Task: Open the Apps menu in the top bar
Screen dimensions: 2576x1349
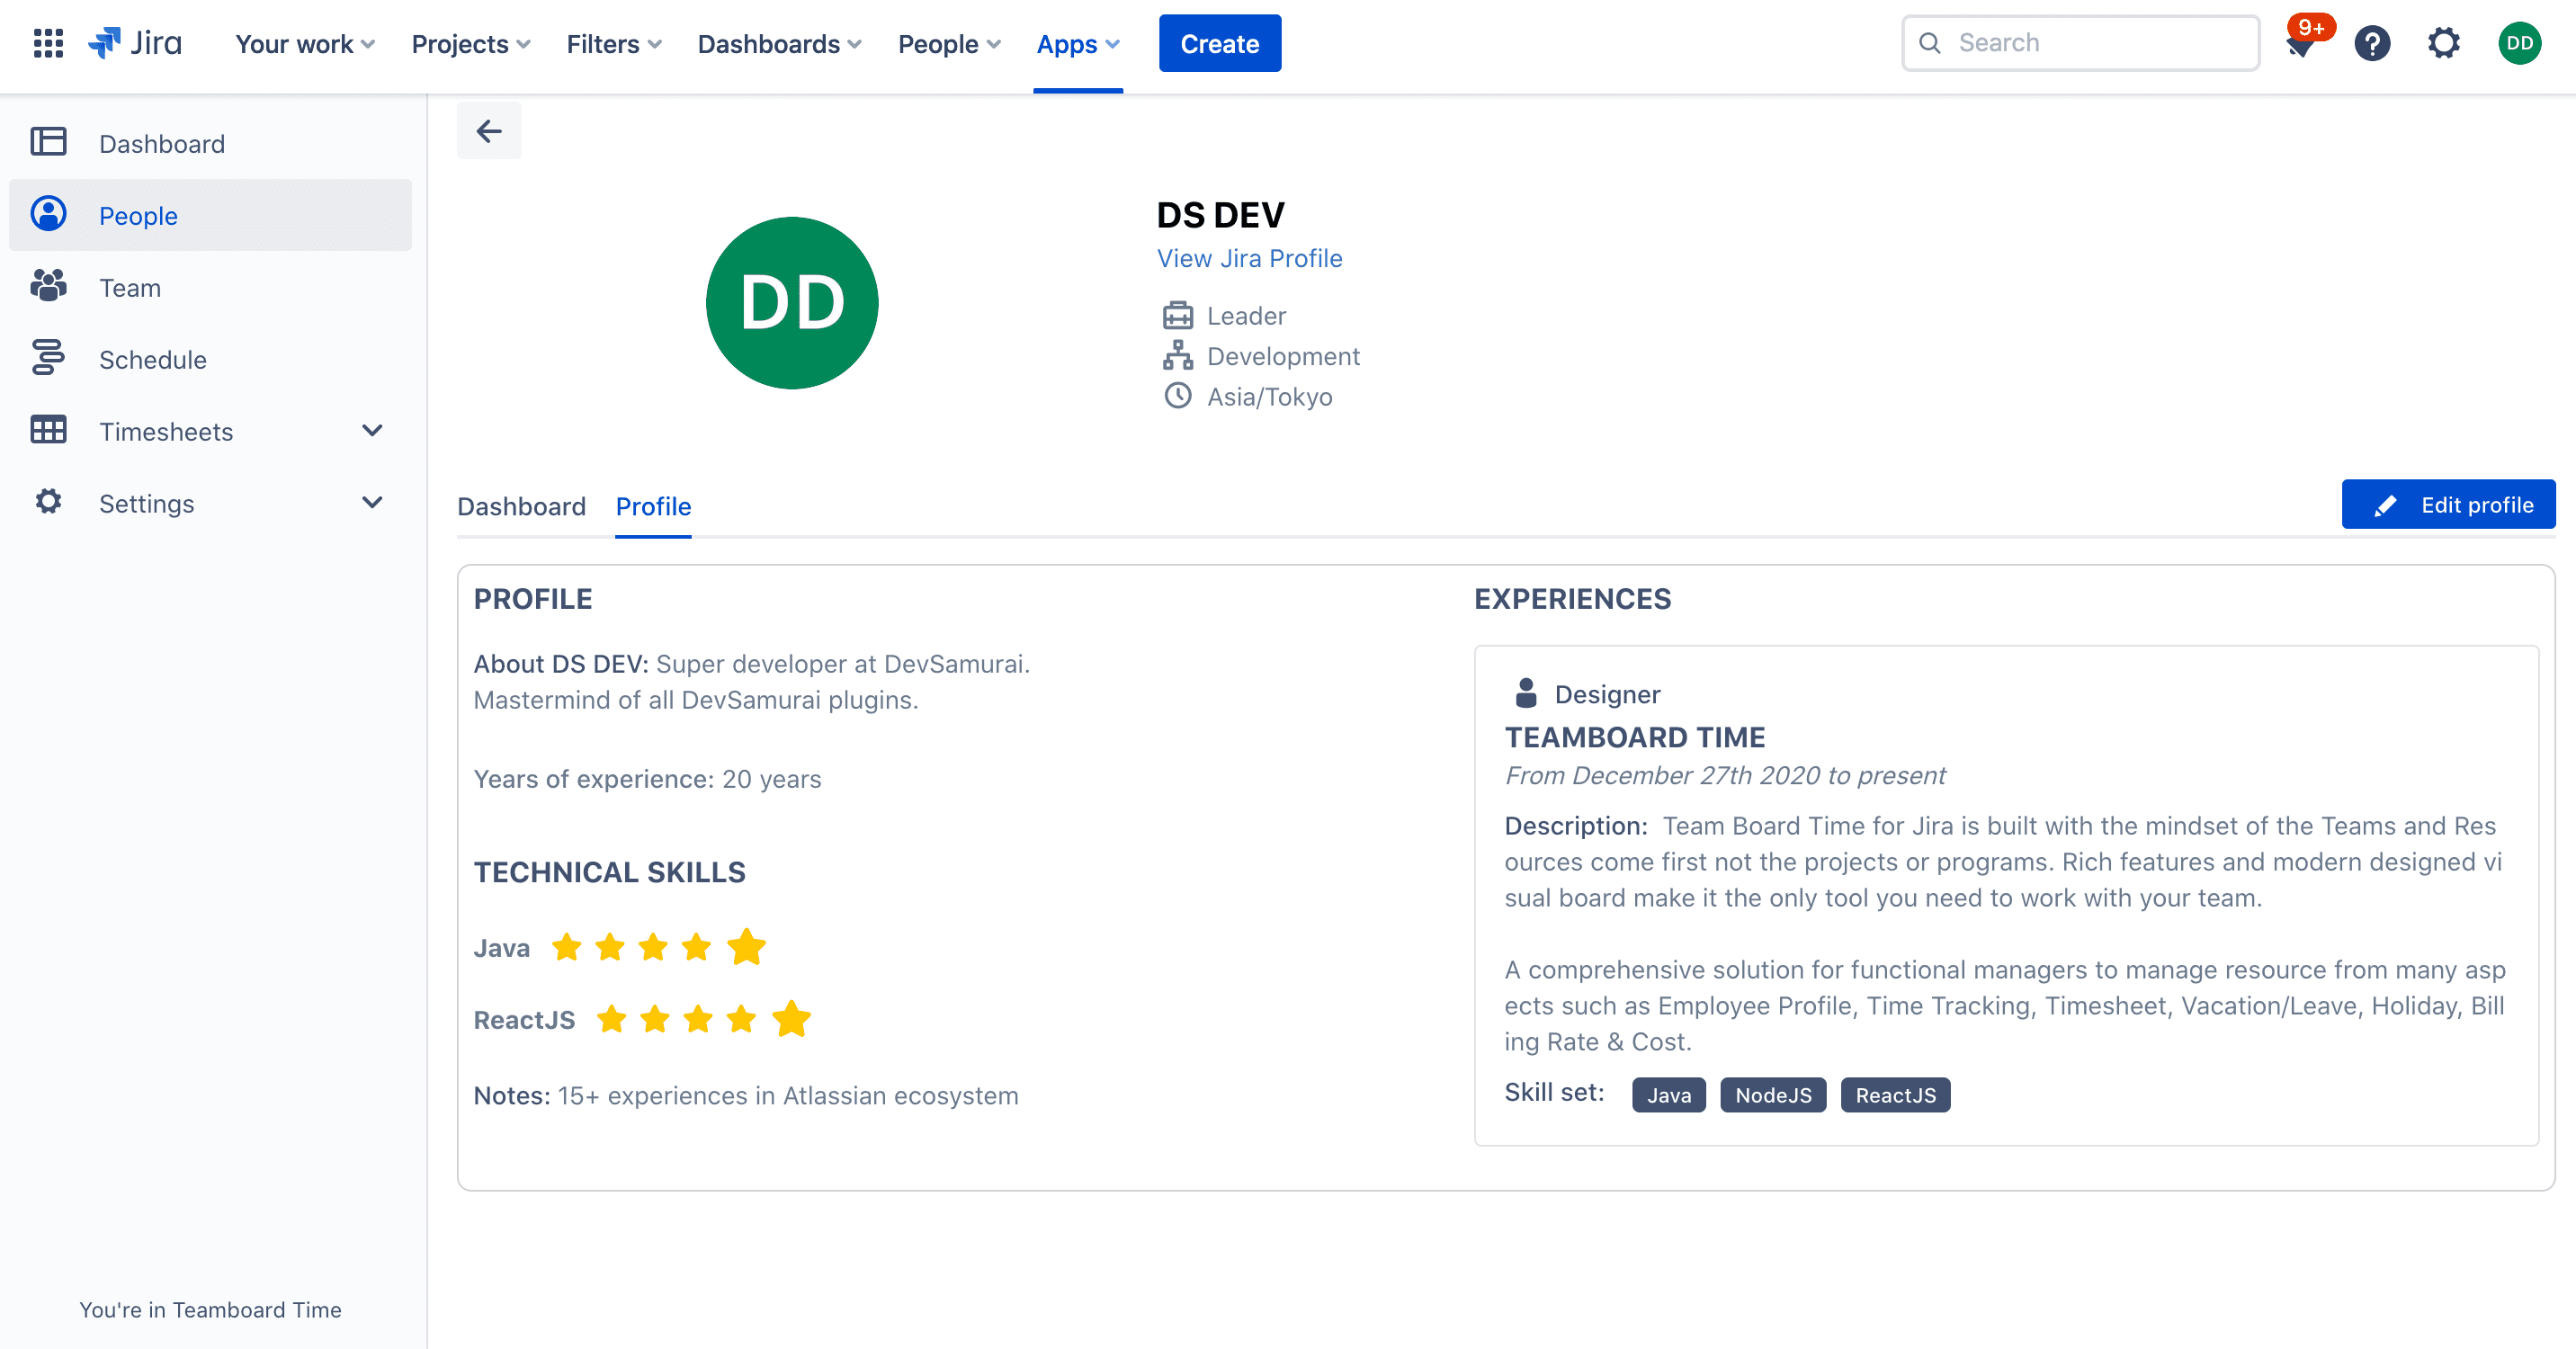Action: coord(1077,44)
